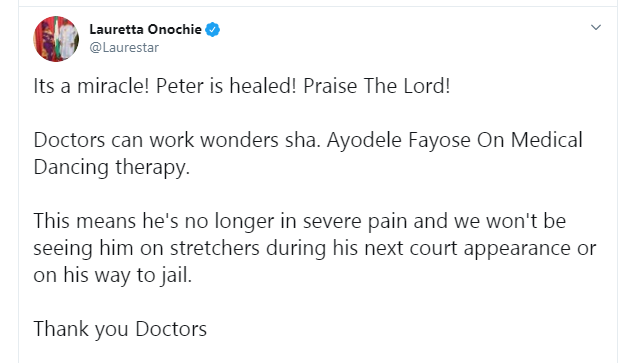Open Lauretta Onochie's profile picture

[56, 39]
